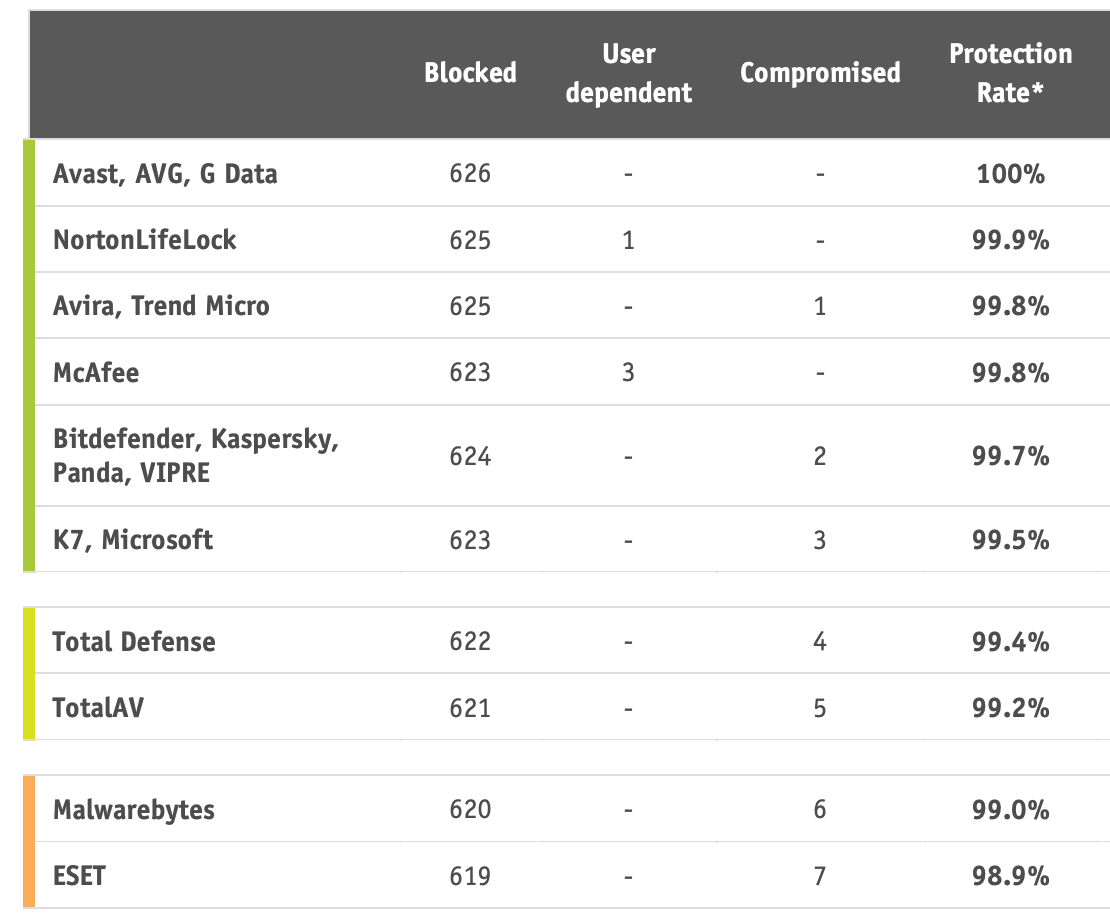Click the User dependent column header
Image resolution: width=1110 pixels, height=918 pixels.
628,73
